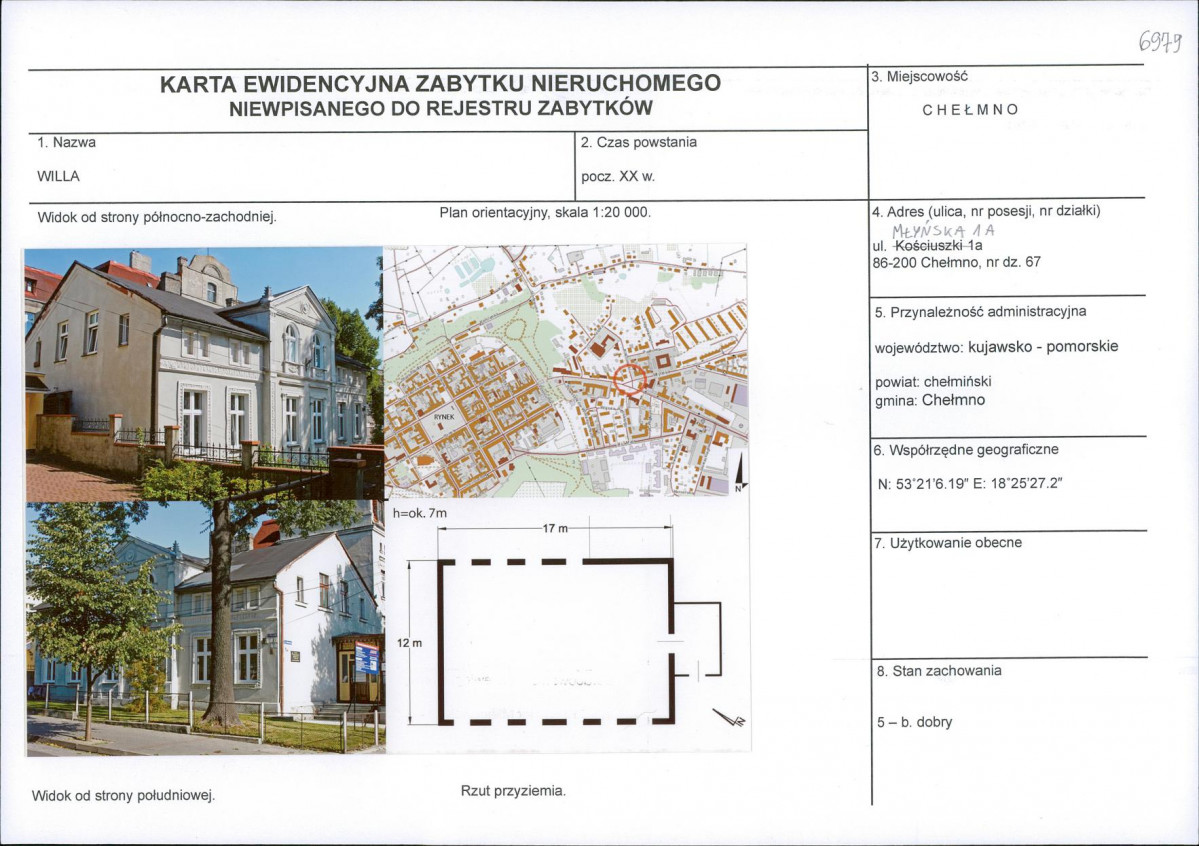Click the orientation plan map image
Screen dimensions: 1199x846
565,371
